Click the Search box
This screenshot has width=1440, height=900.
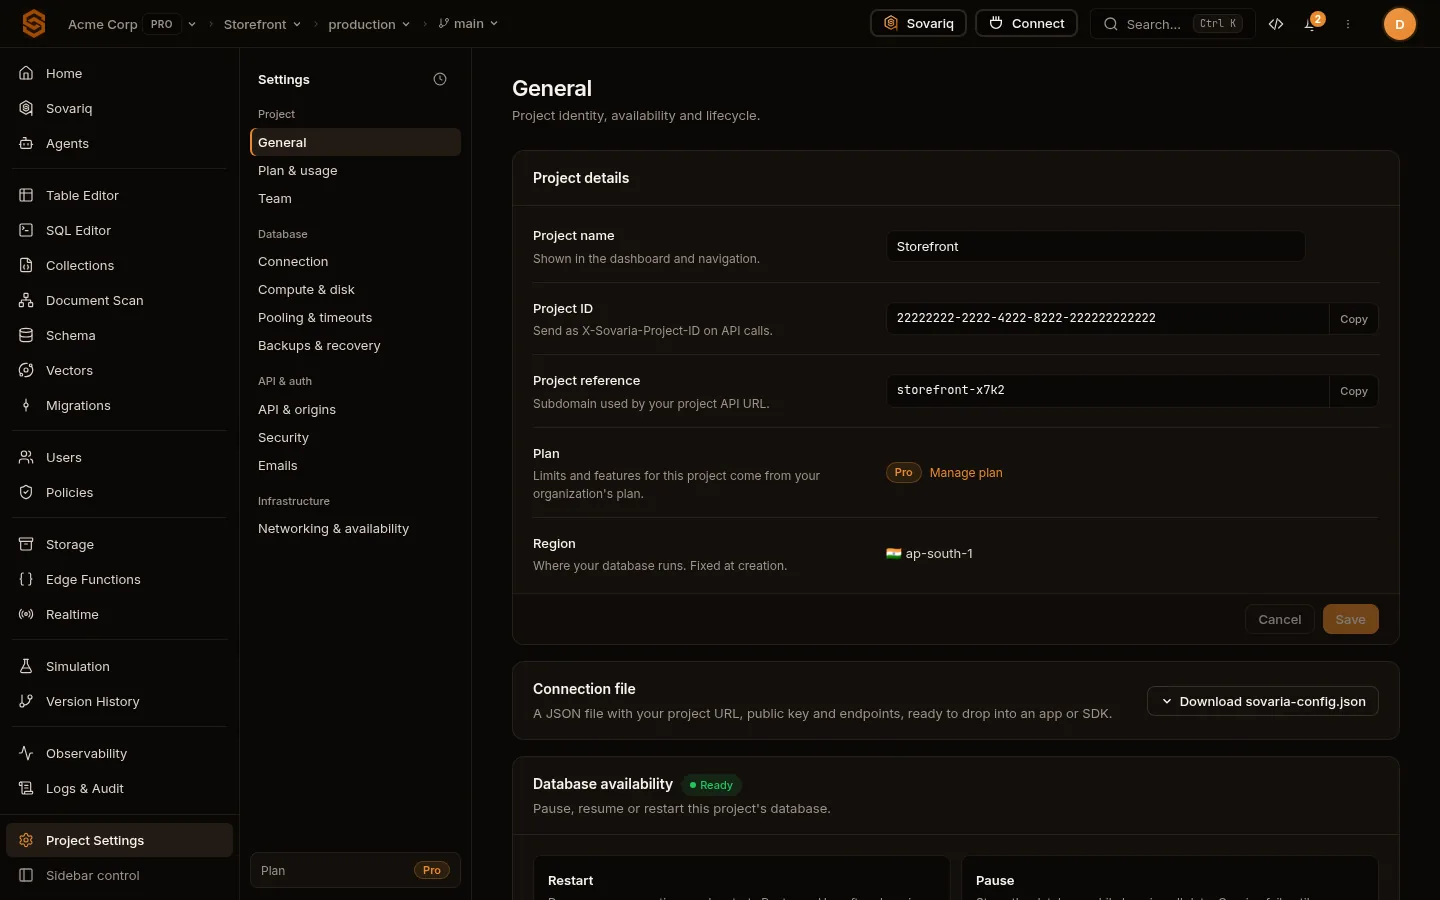tap(1172, 24)
